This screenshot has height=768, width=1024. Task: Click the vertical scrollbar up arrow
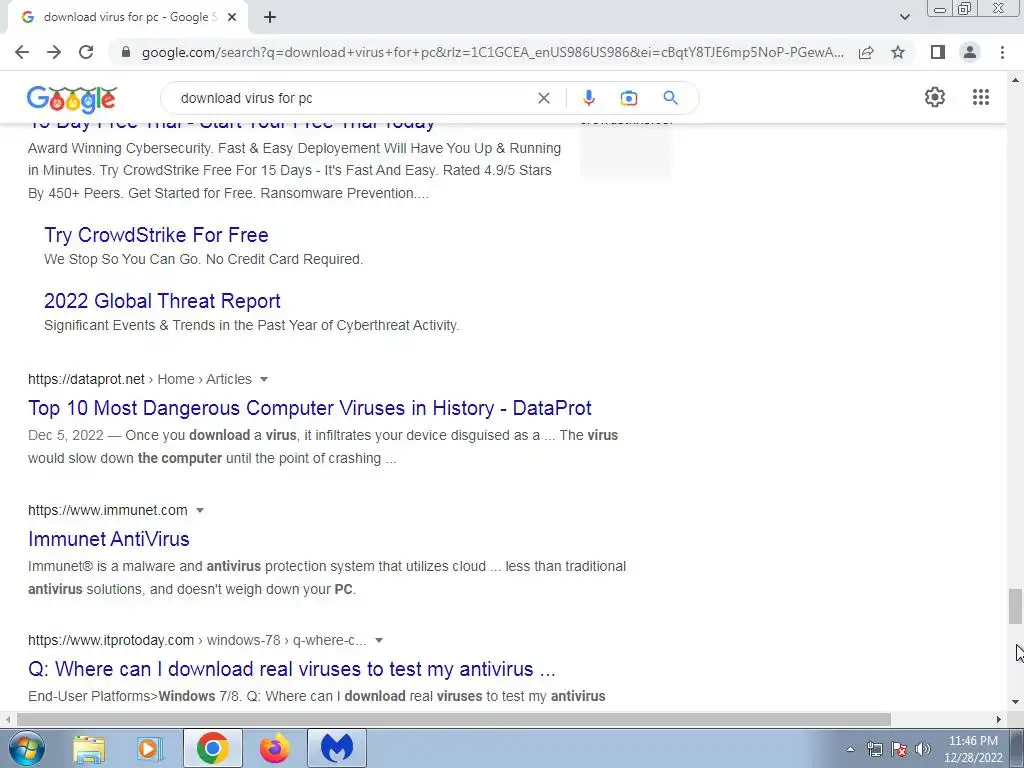[1015, 80]
